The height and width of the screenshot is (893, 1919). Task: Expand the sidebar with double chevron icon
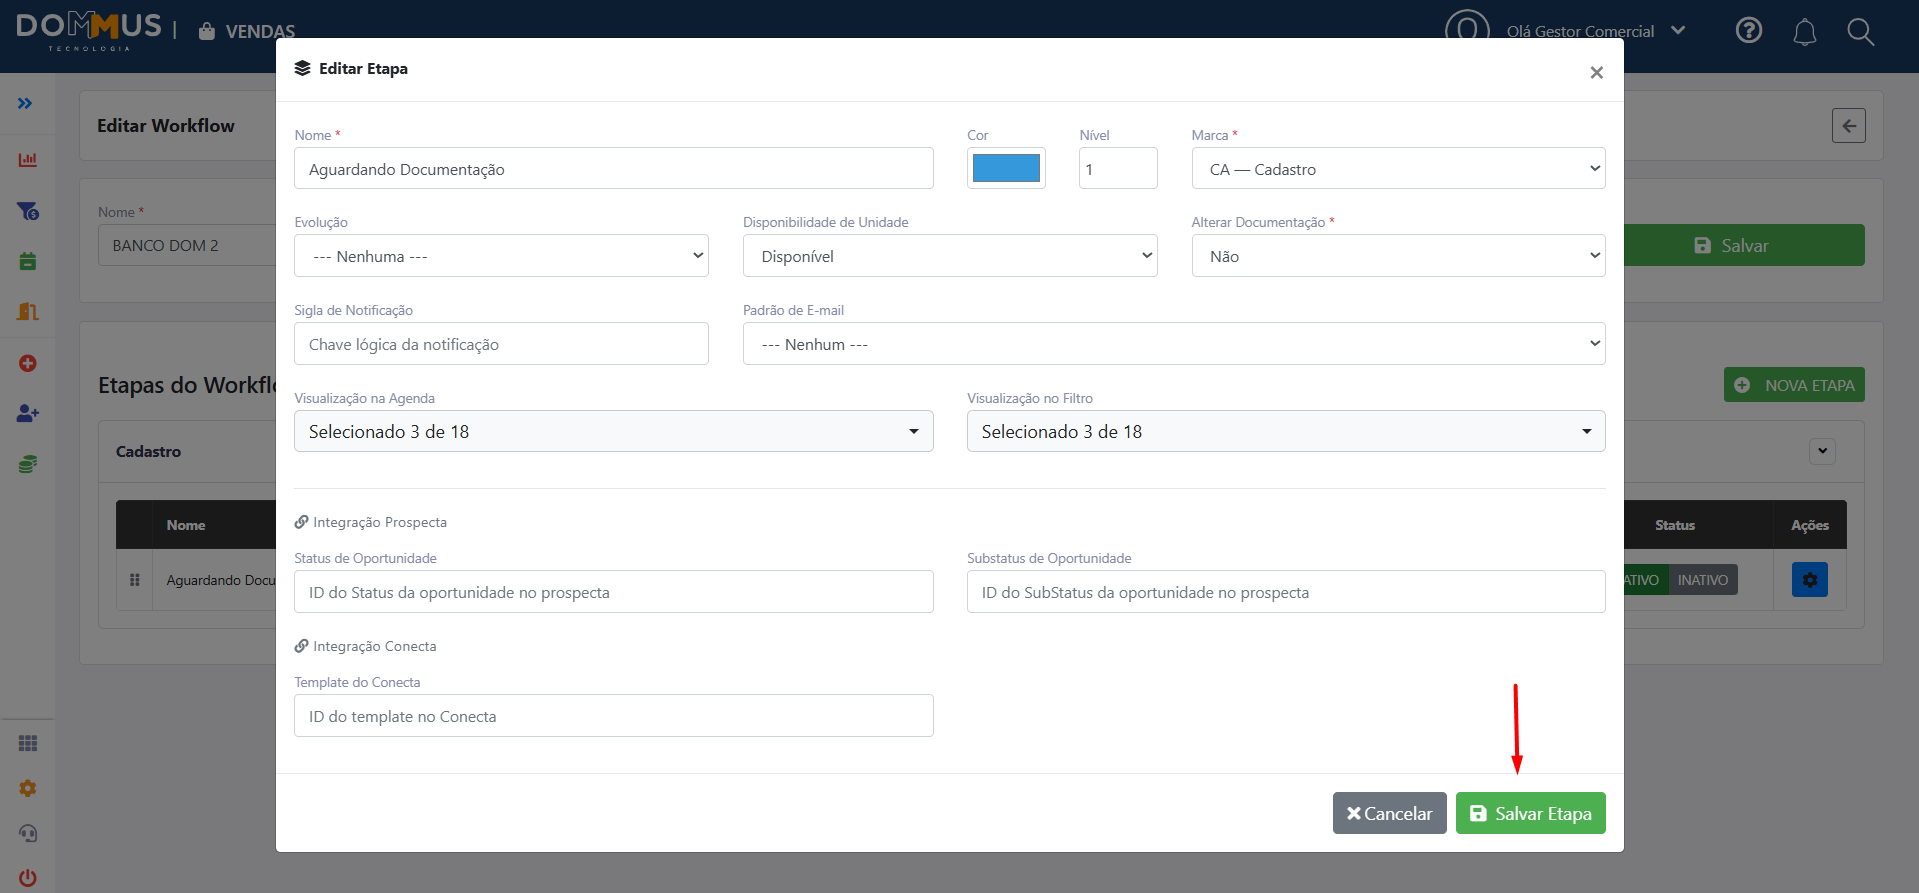point(25,104)
